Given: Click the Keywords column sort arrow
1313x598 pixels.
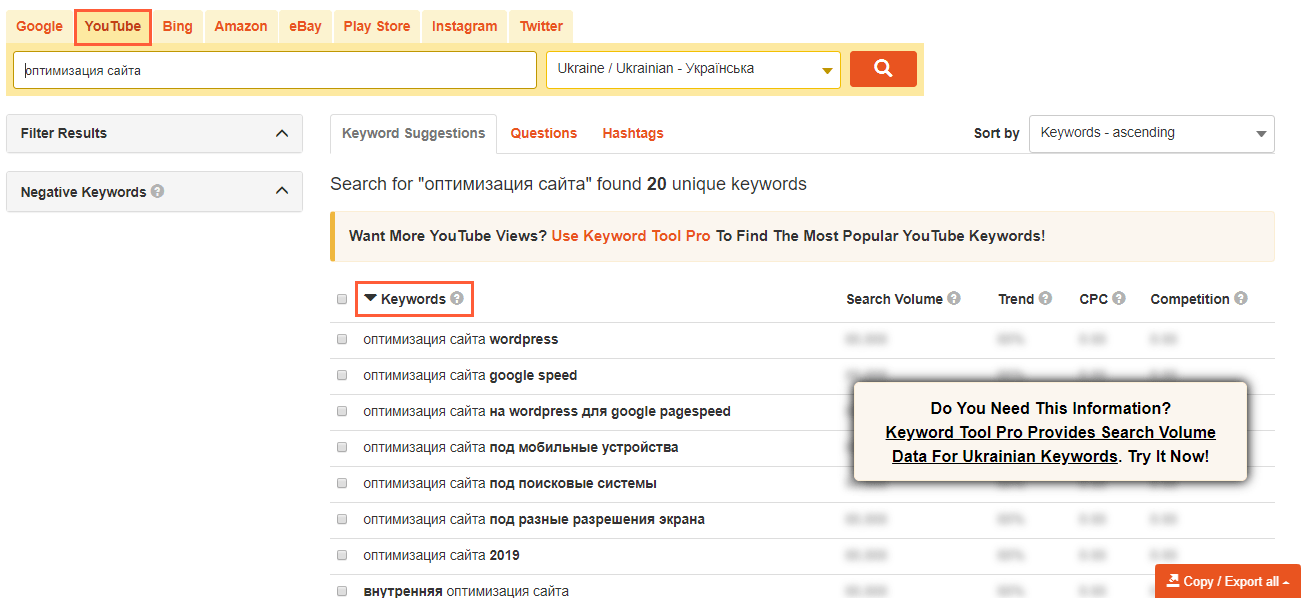Looking at the screenshot, I should tap(370, 299).
